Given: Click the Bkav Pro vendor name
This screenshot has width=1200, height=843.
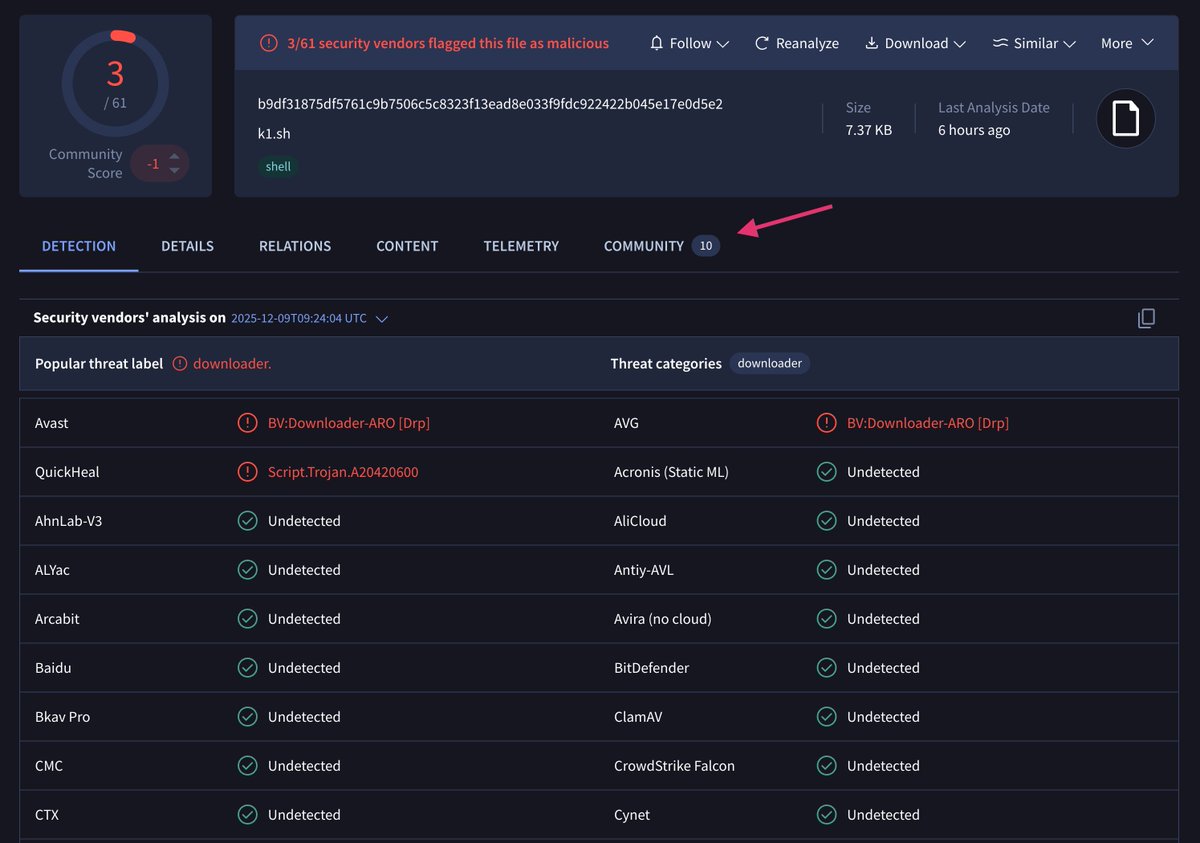Looking at the screenshot, I should (62, 717).
